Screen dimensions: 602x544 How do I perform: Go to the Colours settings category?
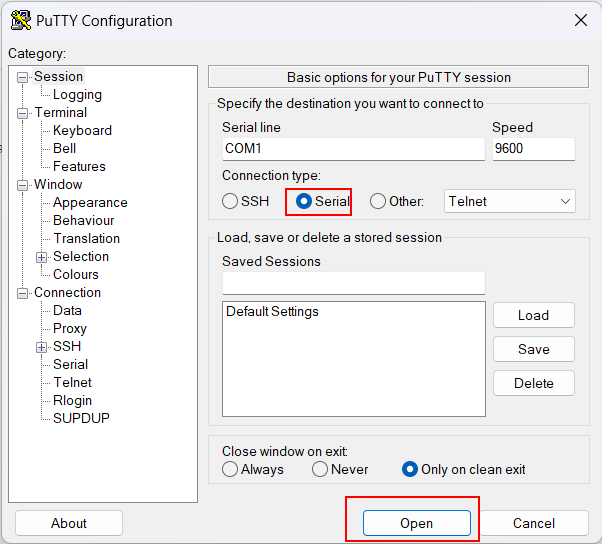click(x=76, y=274)
